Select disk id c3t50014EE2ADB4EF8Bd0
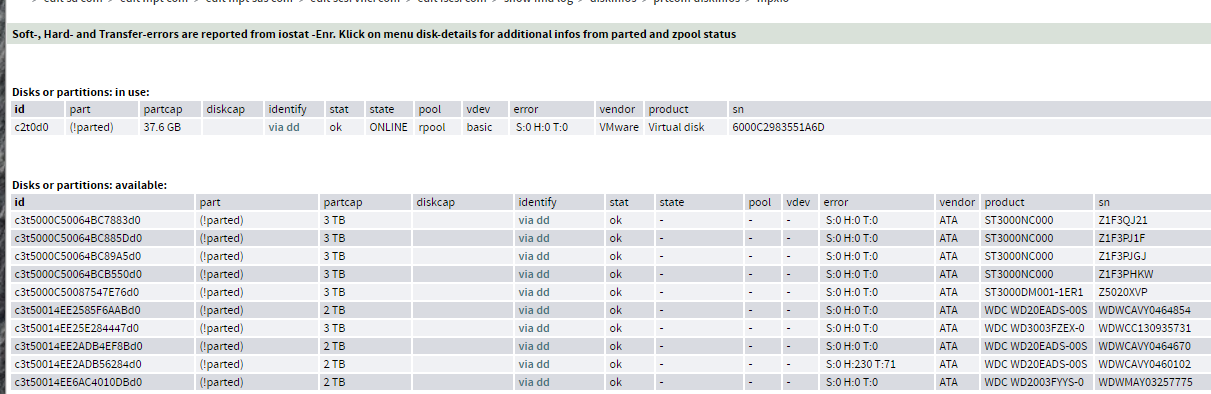Image resolution: width=1211 pixels, height=394 pixels. (x=77, y=346)
